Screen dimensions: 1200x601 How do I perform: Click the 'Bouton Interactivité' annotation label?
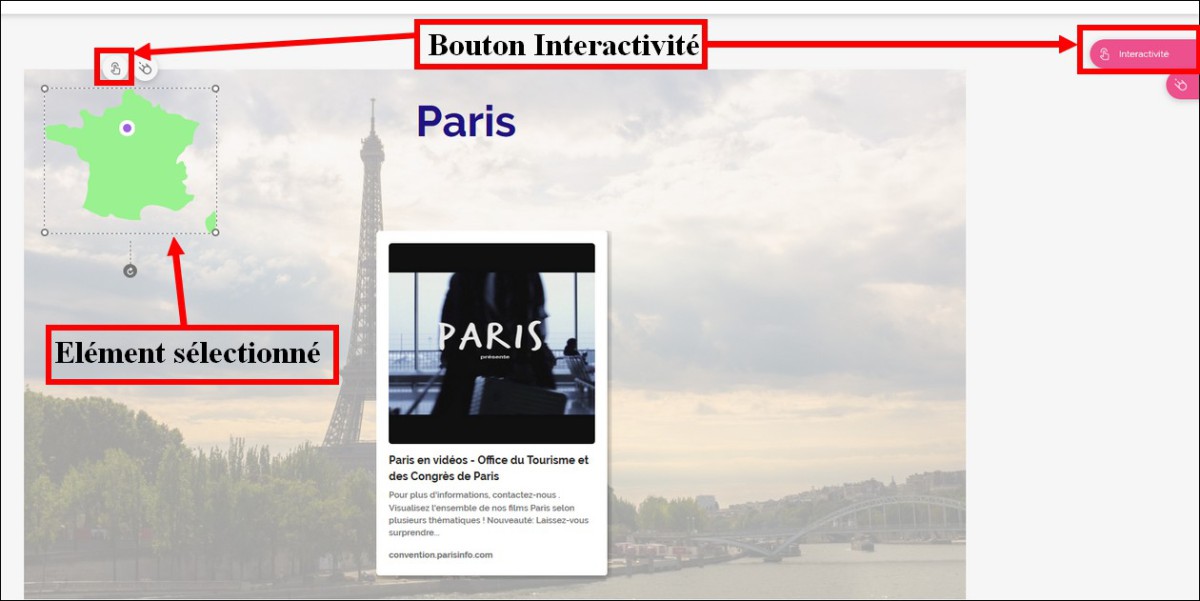pyautogui.click(x=561, y=45)
